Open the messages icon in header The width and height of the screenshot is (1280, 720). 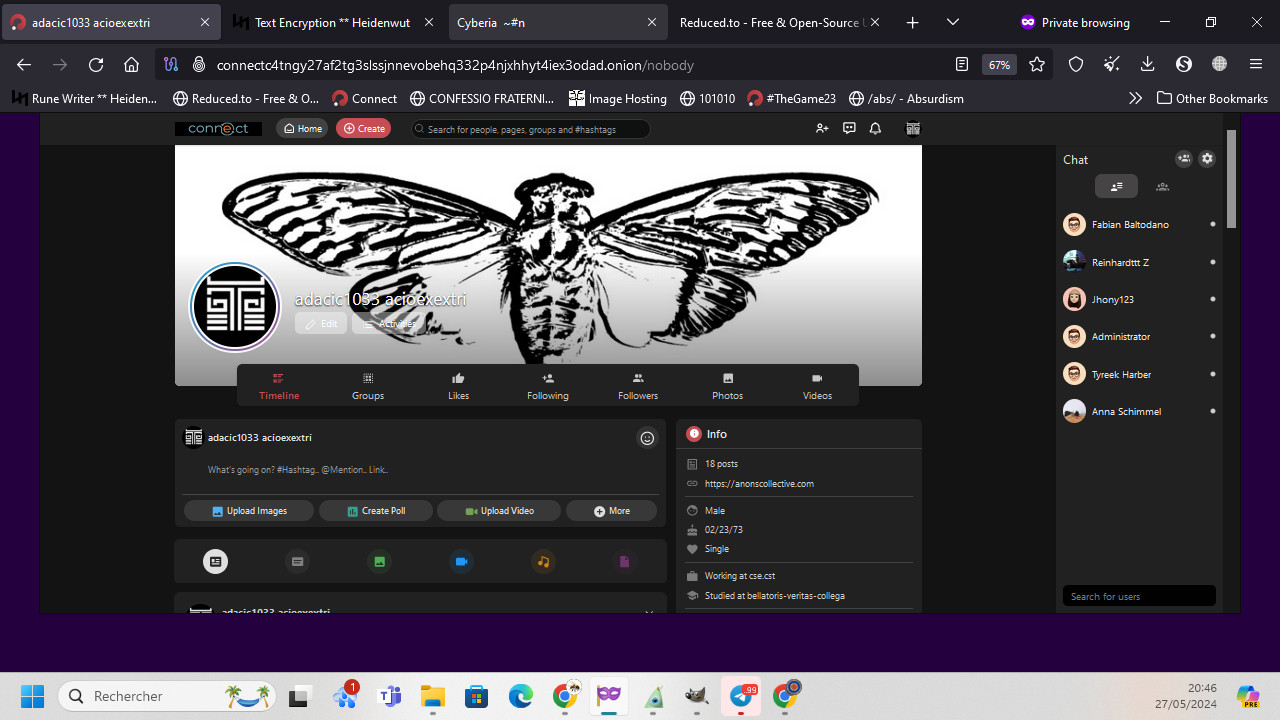849,128
